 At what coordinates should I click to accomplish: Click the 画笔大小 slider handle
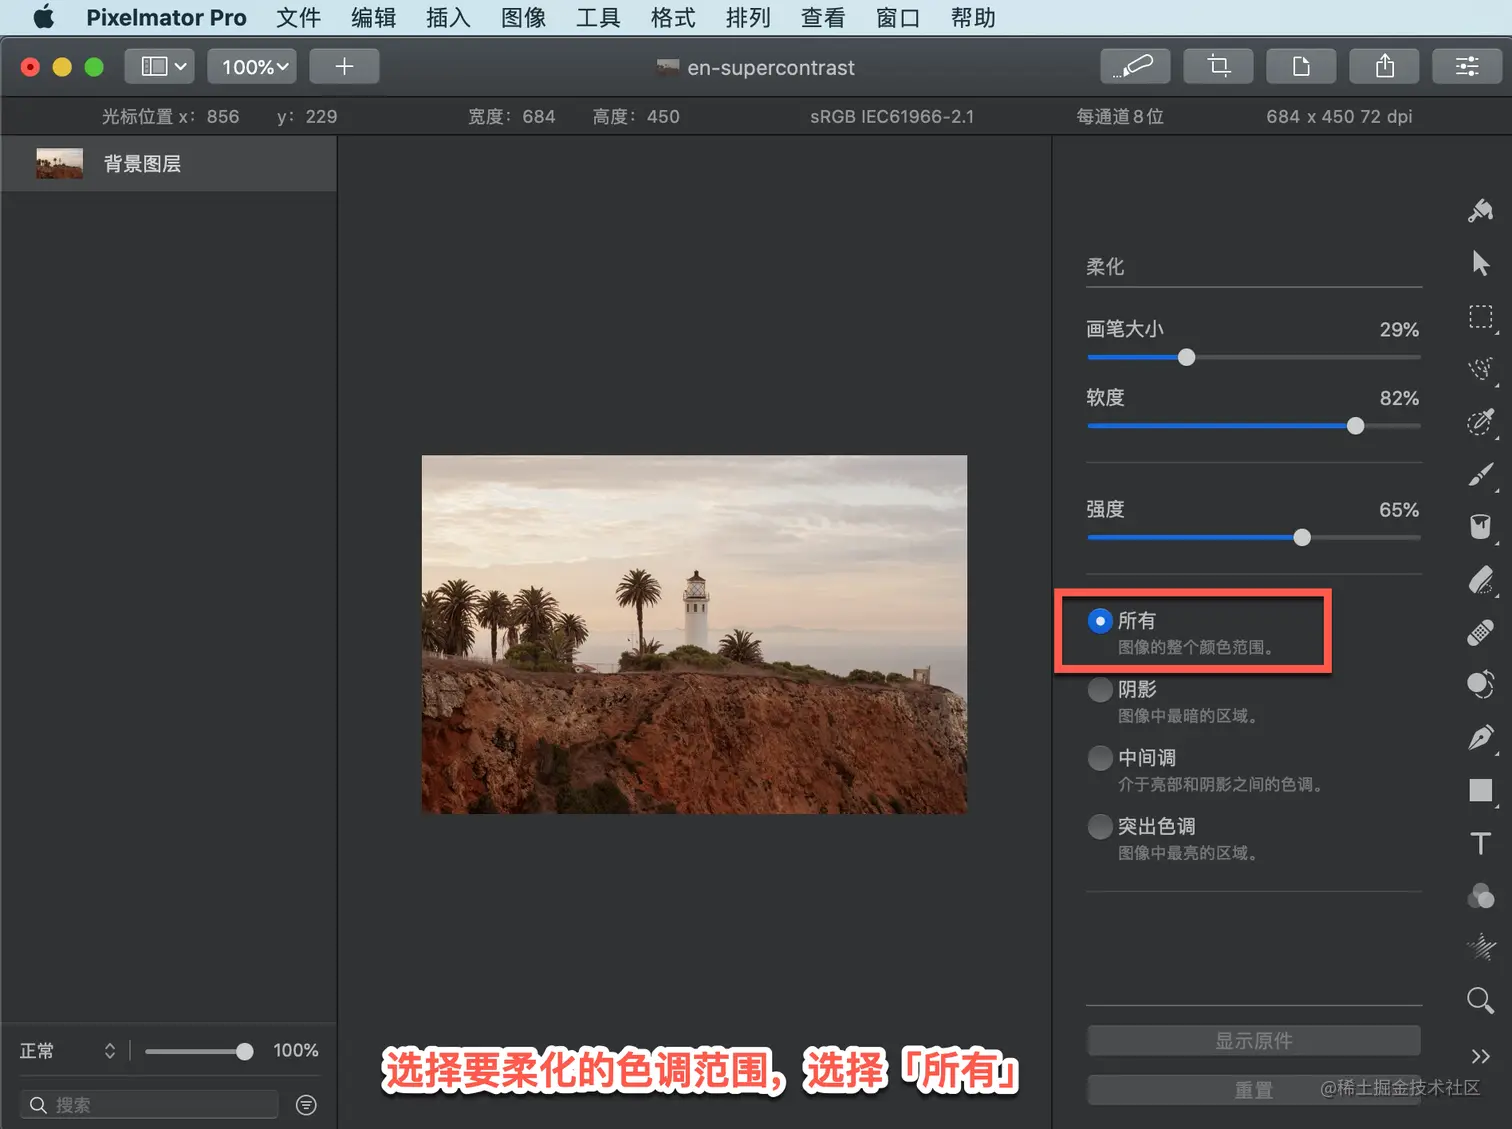pyautogui.click(x=1186, y=357)
